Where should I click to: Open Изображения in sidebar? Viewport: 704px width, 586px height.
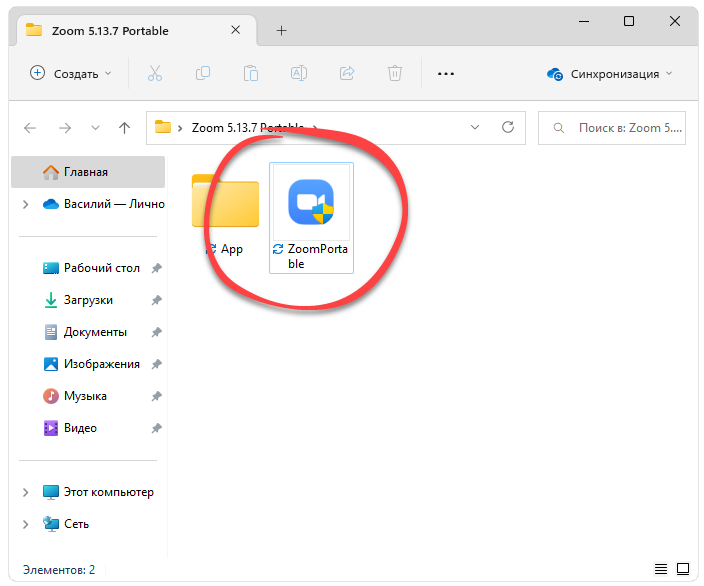pos(92,364)
